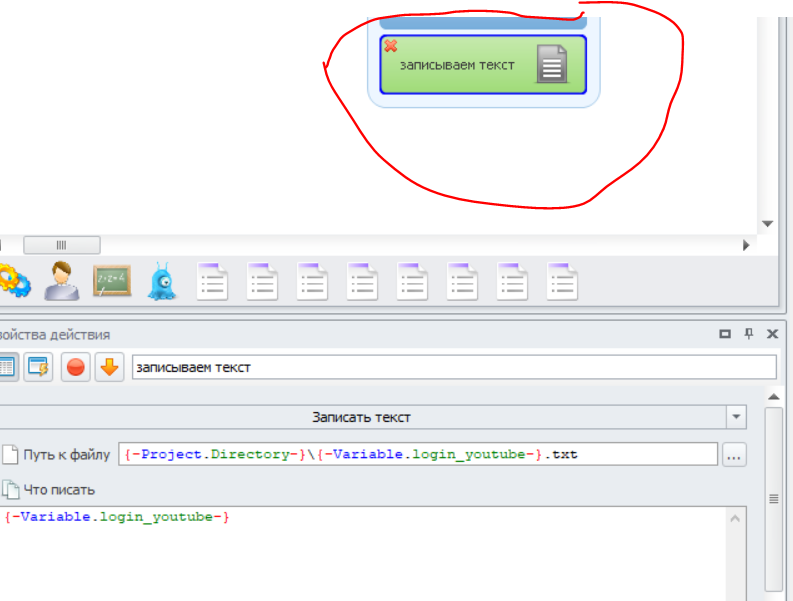The width and height of the screenshot is (793, 601).
Task: Click the blue one-eyed monster icon
Action: coord(162,281)
